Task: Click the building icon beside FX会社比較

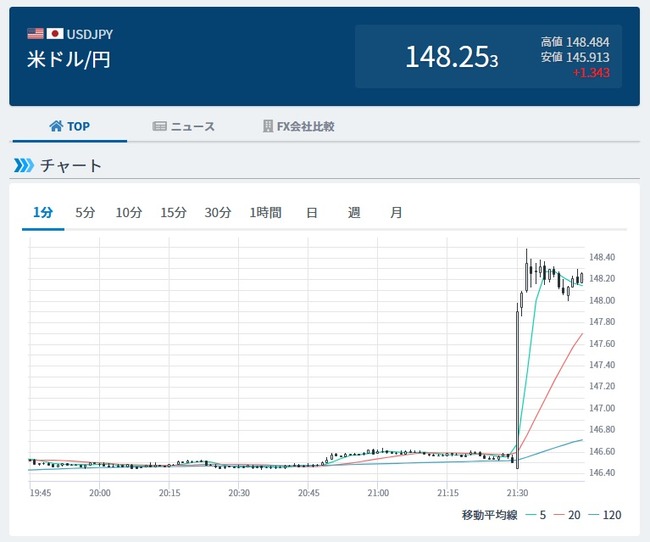Action: click(268, 127)
